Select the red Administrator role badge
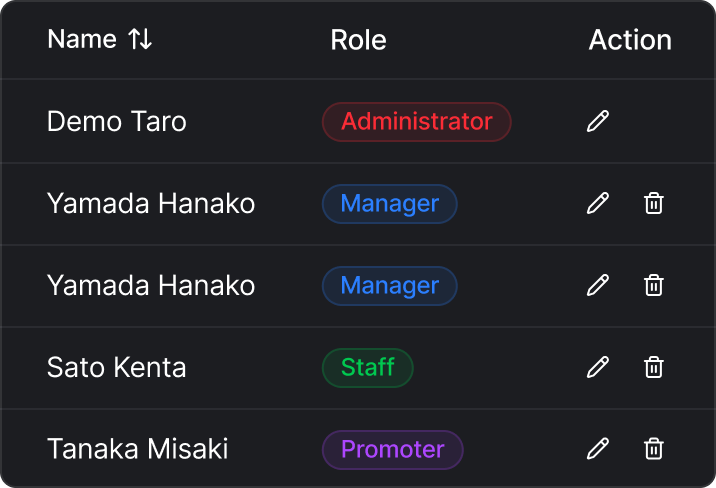This screenshot has height=488, width=716. tap(416, 122)
